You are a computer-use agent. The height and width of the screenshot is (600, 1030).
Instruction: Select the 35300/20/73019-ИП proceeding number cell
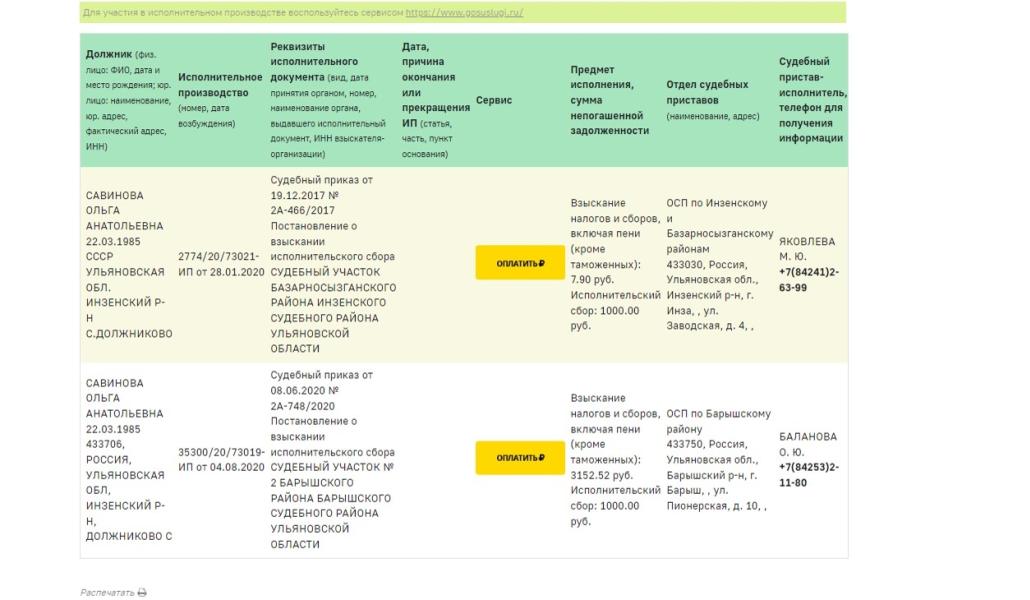tap(221, 459)
